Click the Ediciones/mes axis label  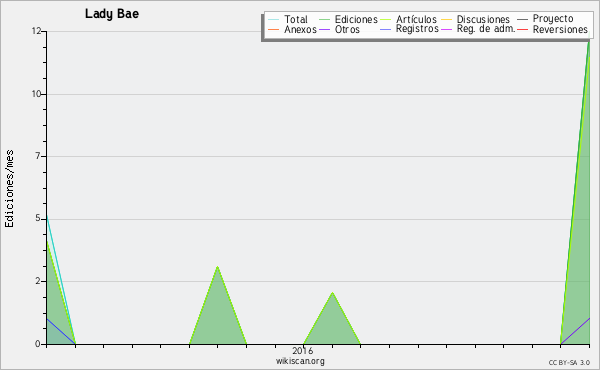click(9, 189)
